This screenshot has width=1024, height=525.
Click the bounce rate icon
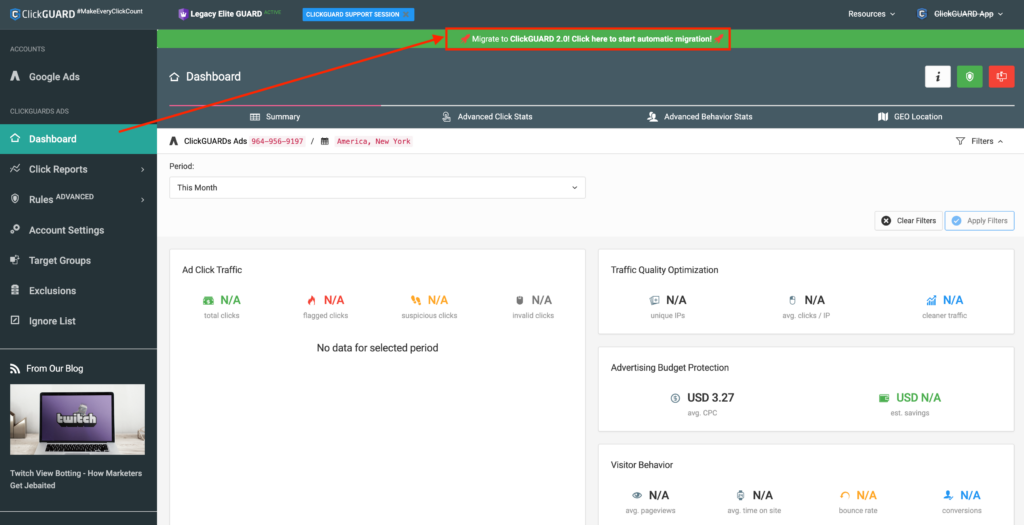[x=845, y=495]
